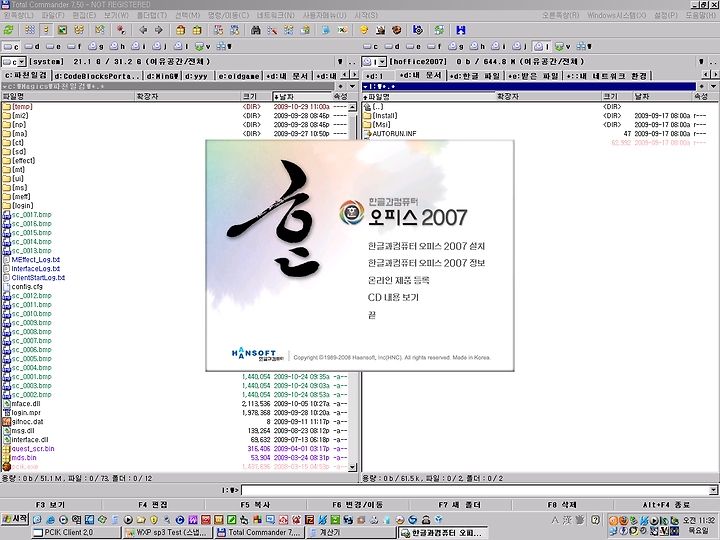Click F7 새 폴더 button
Screen dimensions: 720x540
(460, 505)
